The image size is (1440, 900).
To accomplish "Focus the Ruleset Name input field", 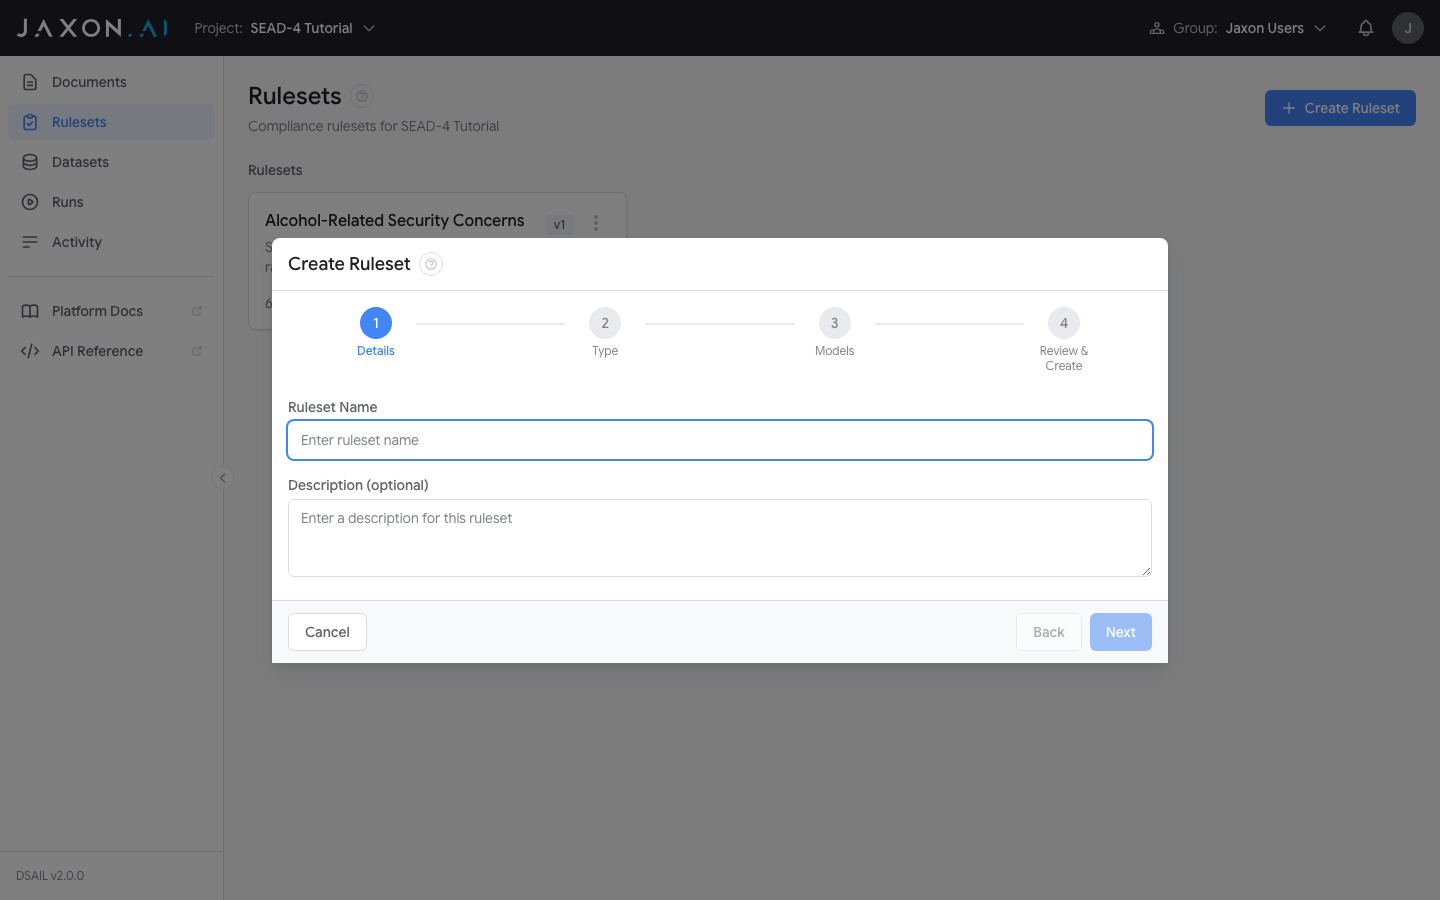I will (x=720, y=440).
